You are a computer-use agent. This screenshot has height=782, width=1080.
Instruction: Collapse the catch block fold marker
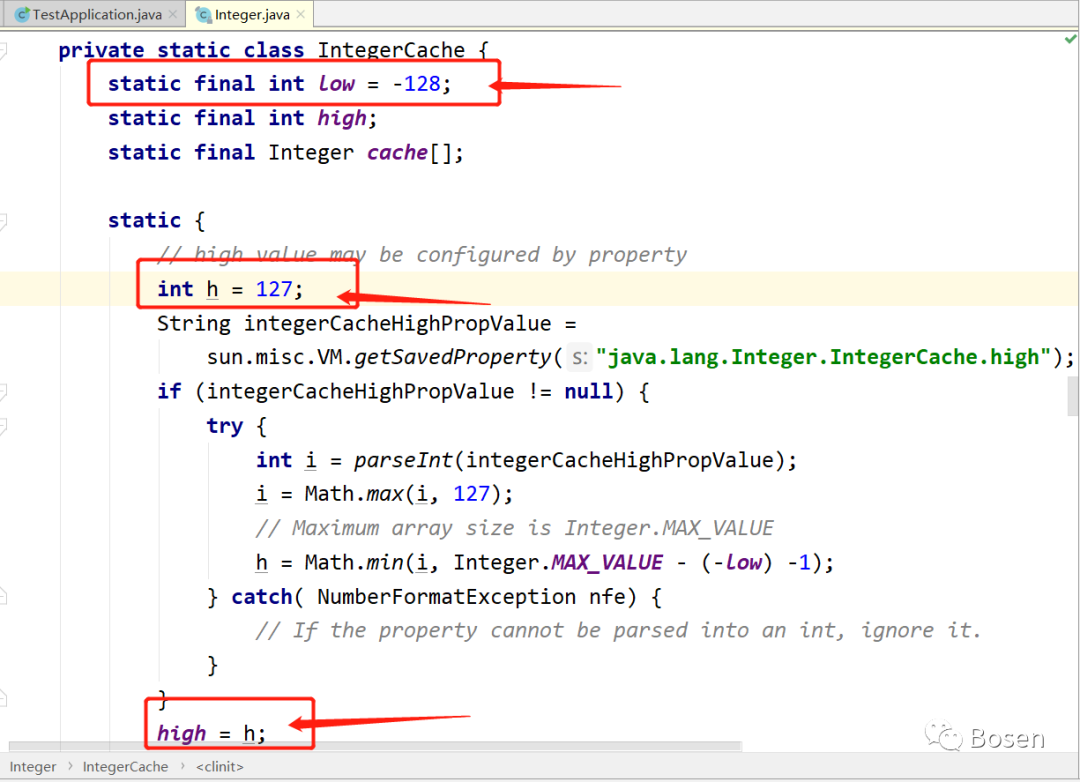[x=3, y=597]
